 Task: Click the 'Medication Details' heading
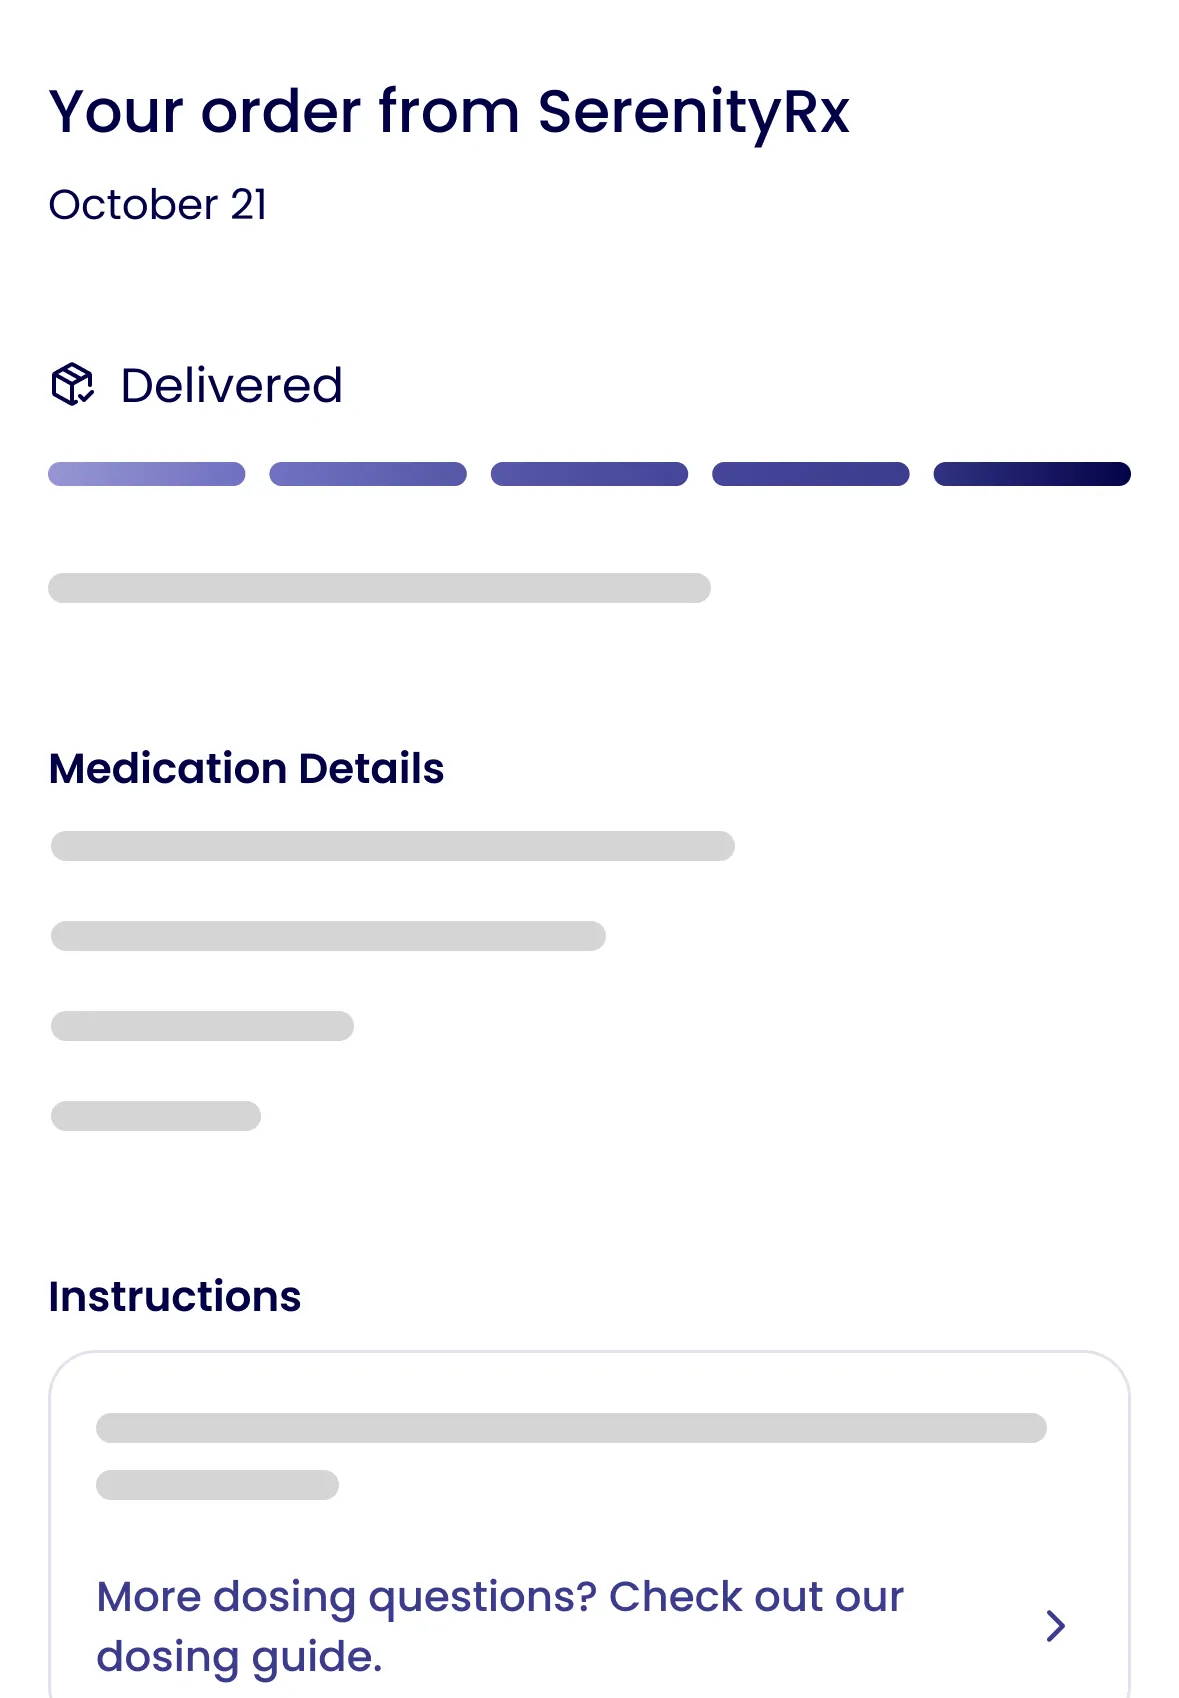246,769
